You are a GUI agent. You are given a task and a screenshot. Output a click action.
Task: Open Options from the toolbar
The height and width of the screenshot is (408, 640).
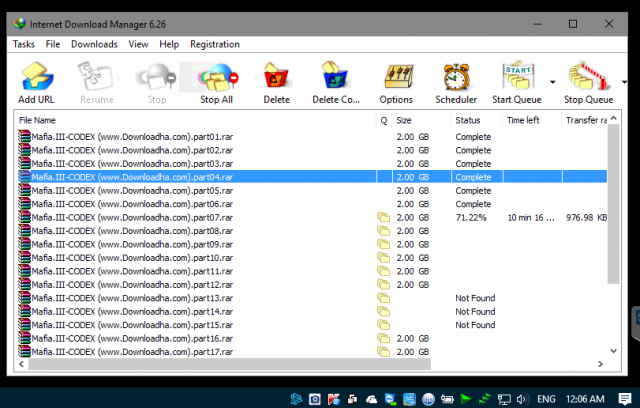point(396,80)
